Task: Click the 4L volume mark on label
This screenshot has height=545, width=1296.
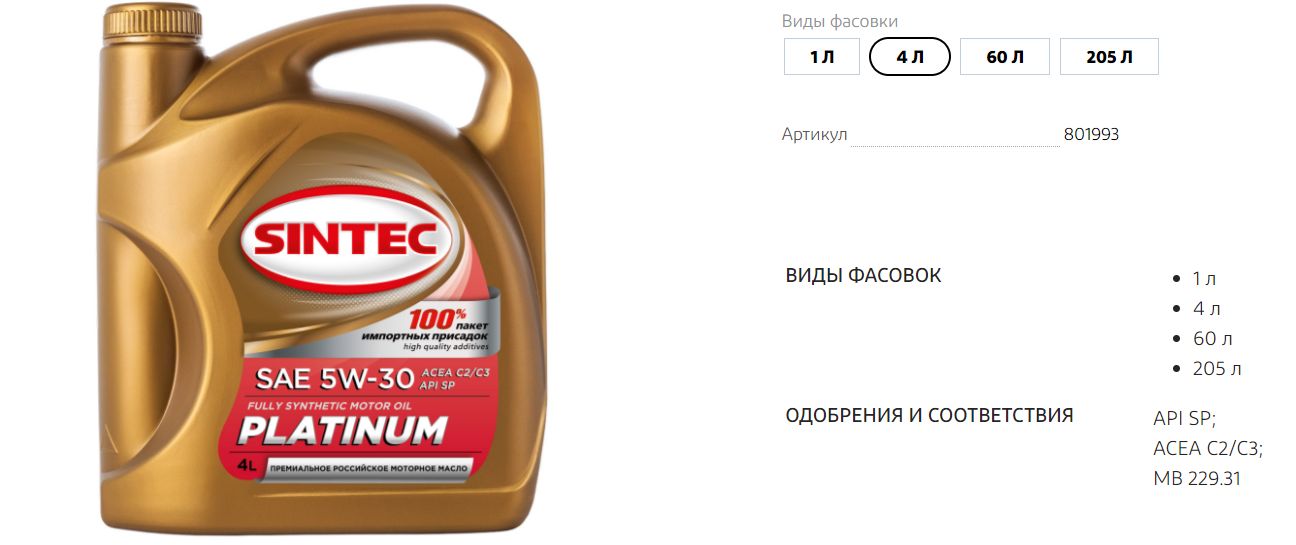Action: click(x=248, y=465)
